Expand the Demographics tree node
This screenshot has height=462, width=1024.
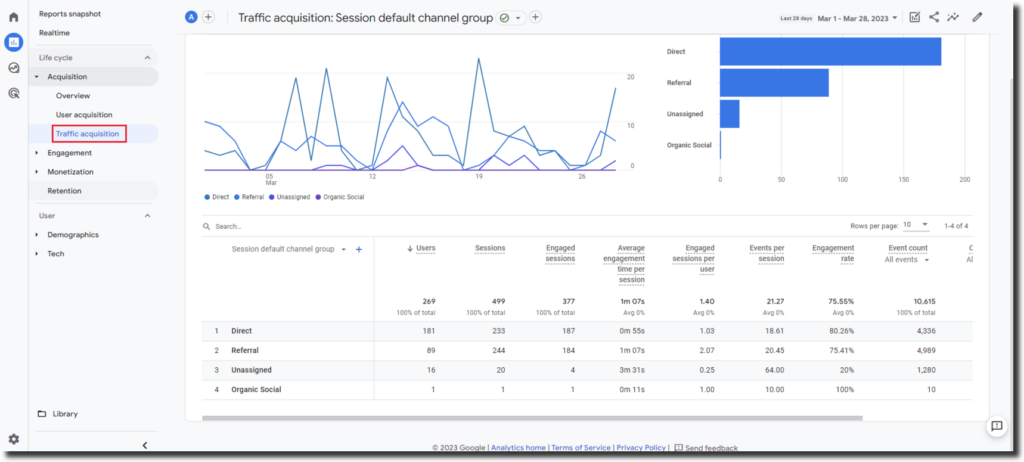click(37, 235)
